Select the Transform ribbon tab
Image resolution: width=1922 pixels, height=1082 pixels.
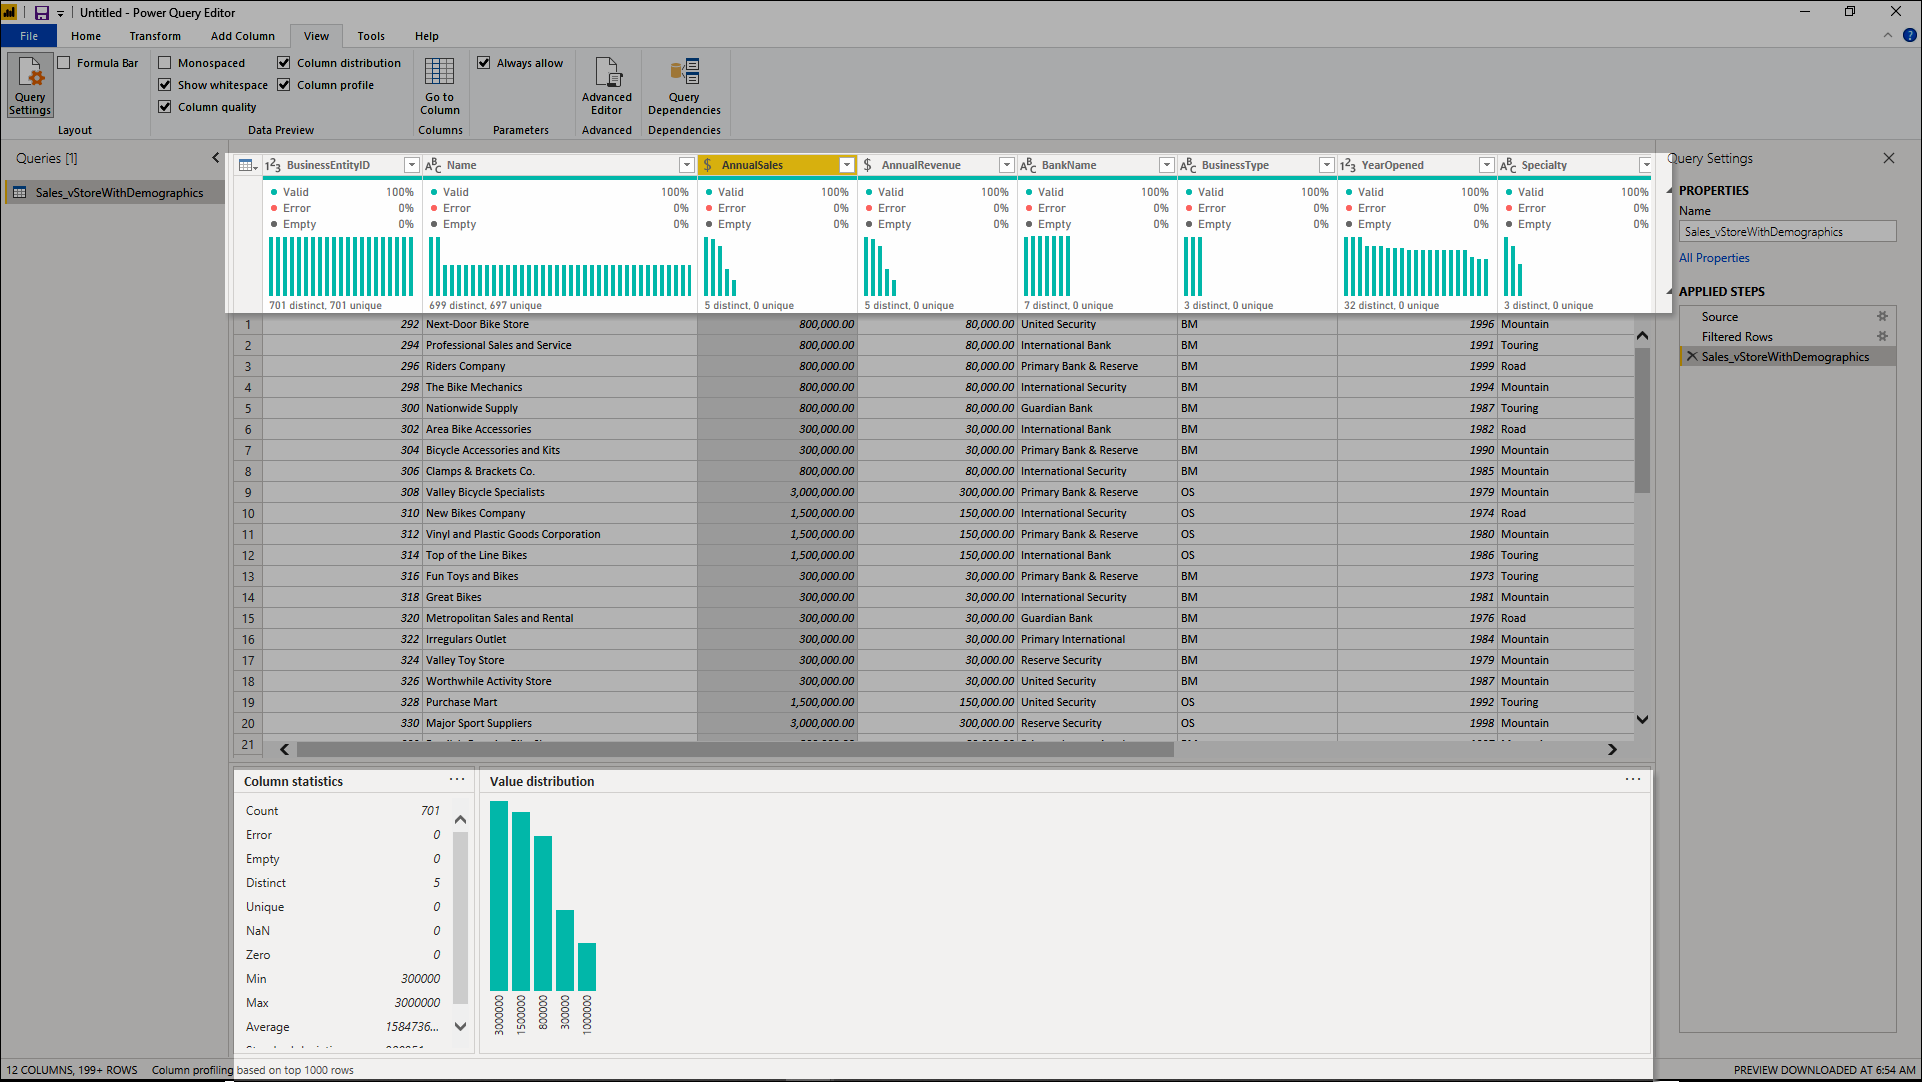(154, 36)
